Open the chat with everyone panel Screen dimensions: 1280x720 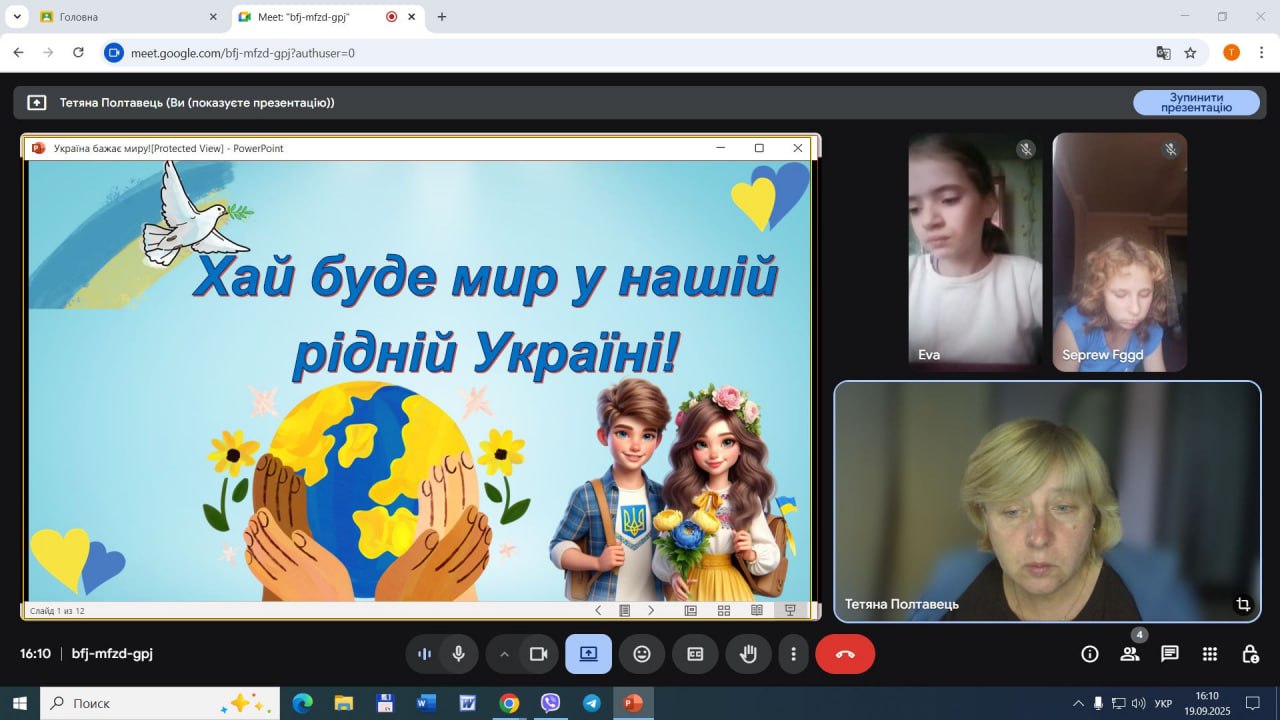1169,654
